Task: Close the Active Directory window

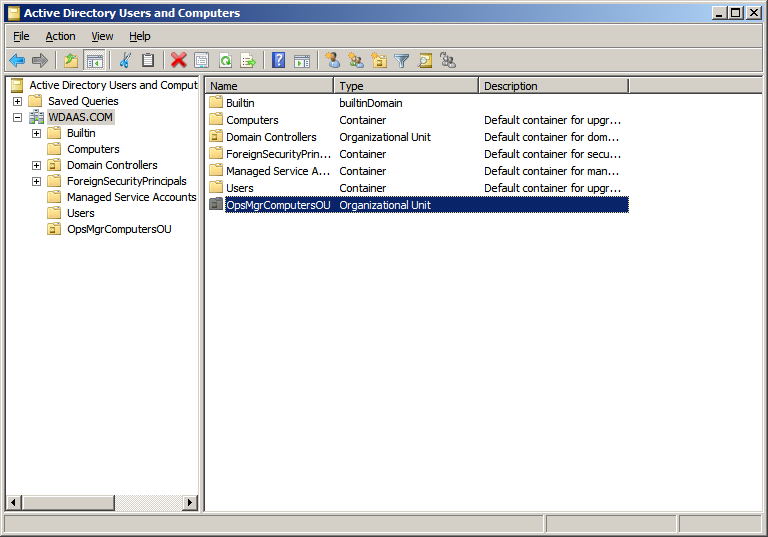Action: pyautogui.click(x=753, y=13)
